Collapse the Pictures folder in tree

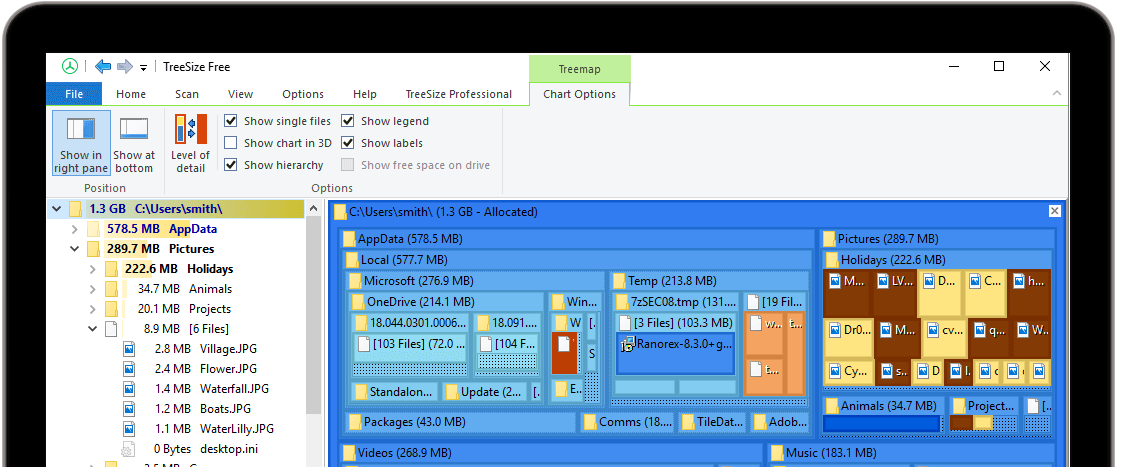[x=75, y=249]
